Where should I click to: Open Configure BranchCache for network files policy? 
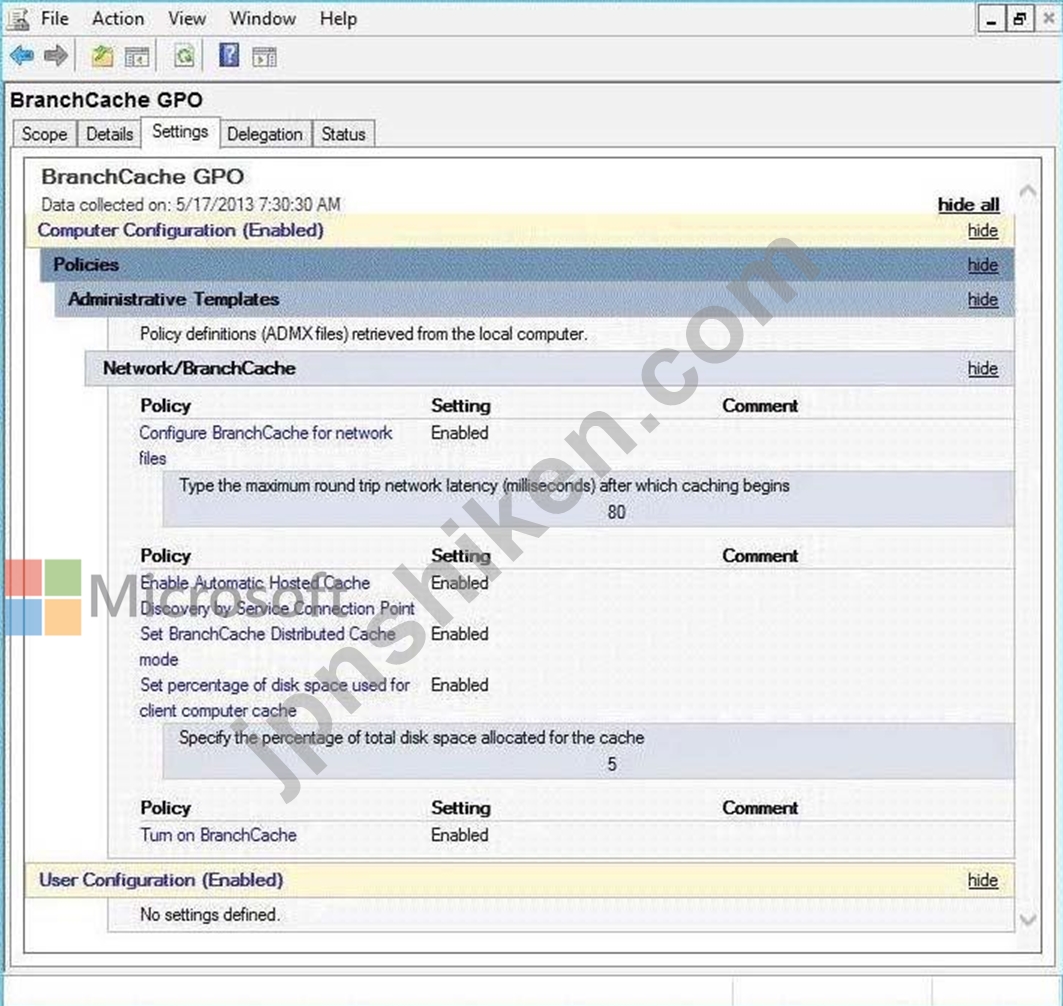(266, 445)
